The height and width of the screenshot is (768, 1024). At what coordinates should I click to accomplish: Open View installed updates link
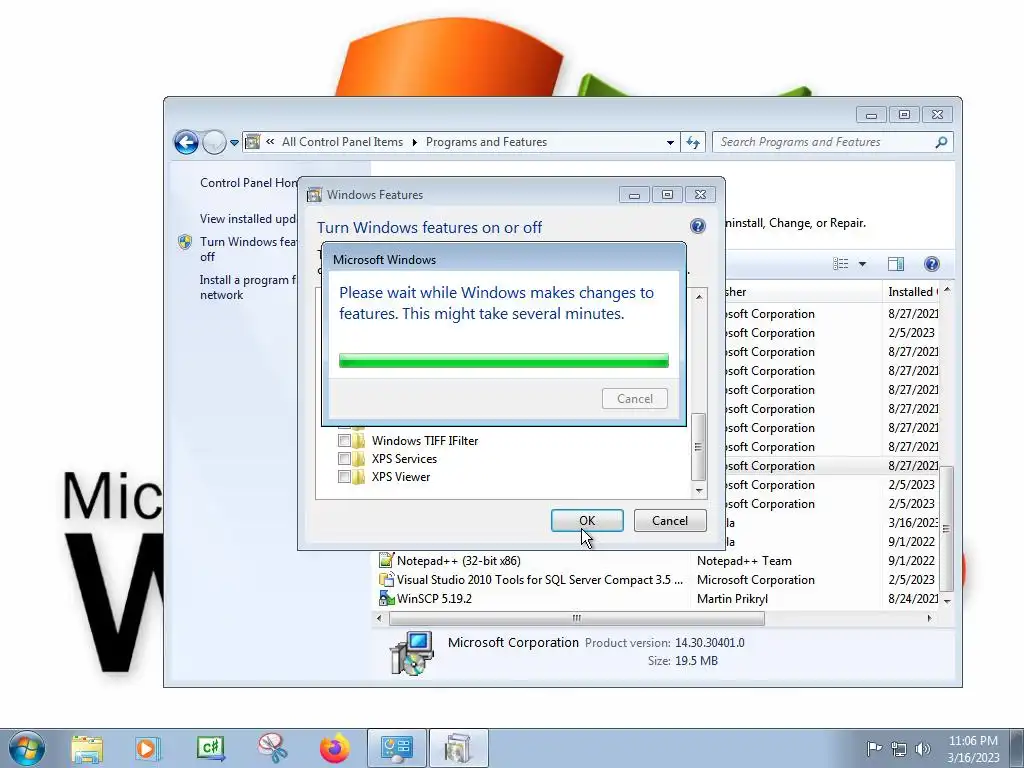point(248,219)
